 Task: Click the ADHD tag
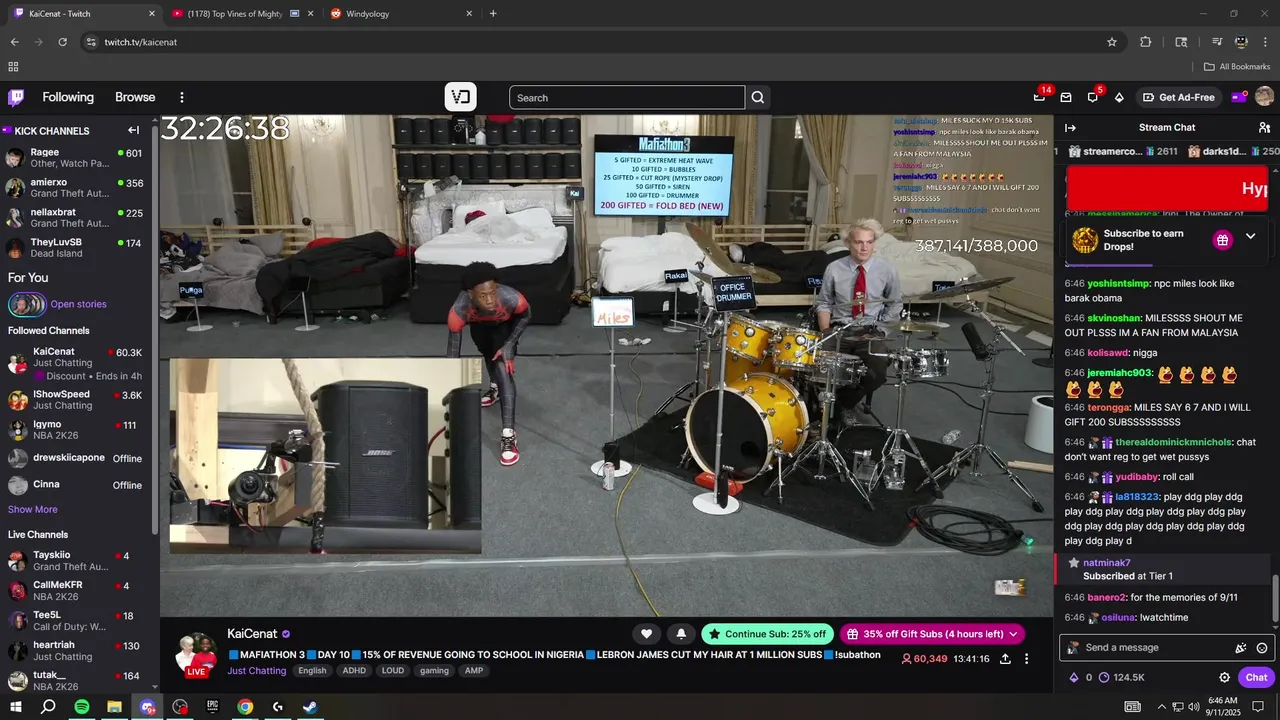354,671
